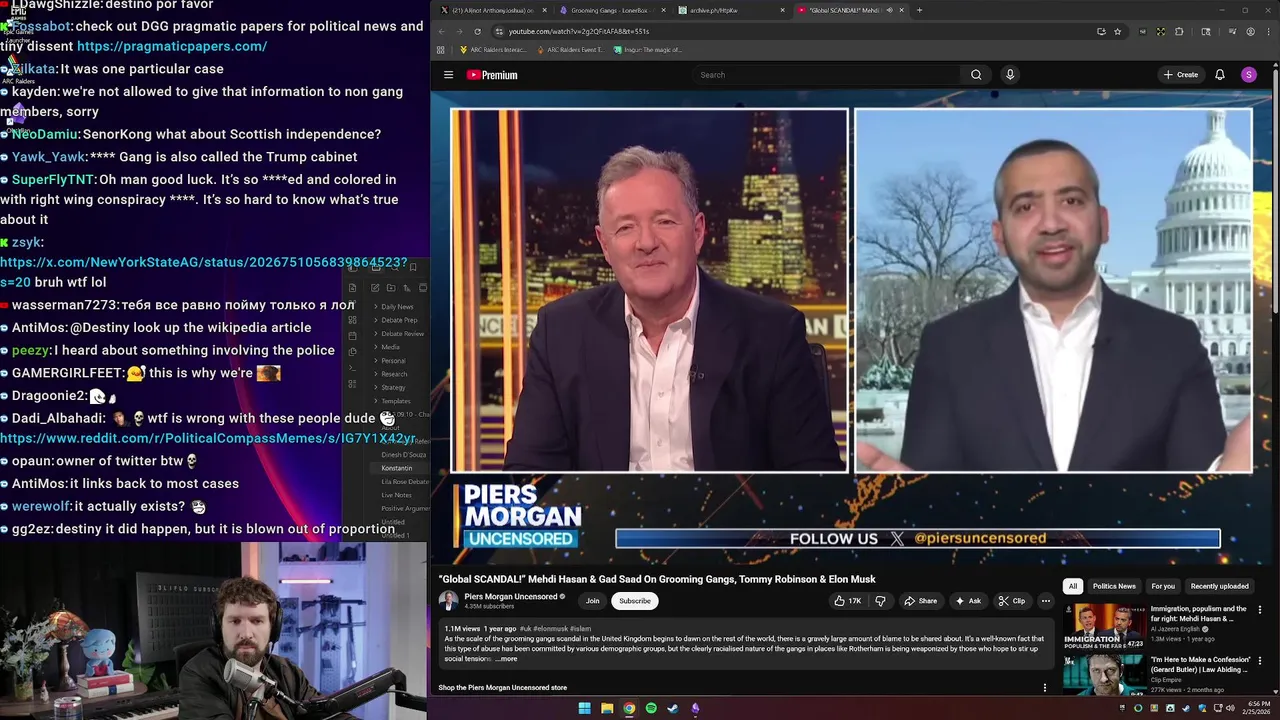Open more actions menu beside Clip
The height and width of the screenshot is (720, 1280).
(1045, 601)
